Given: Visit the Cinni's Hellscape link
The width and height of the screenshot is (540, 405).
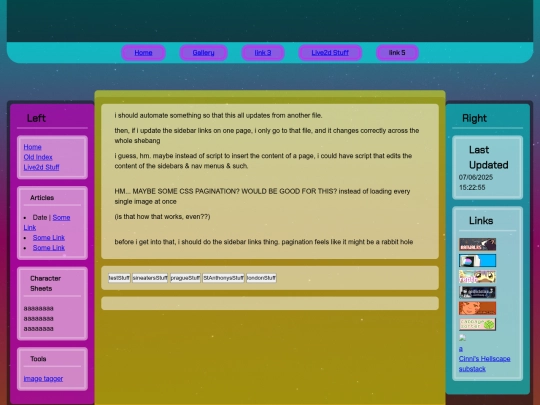Looking at the screenshot, I should coord(485,359).
